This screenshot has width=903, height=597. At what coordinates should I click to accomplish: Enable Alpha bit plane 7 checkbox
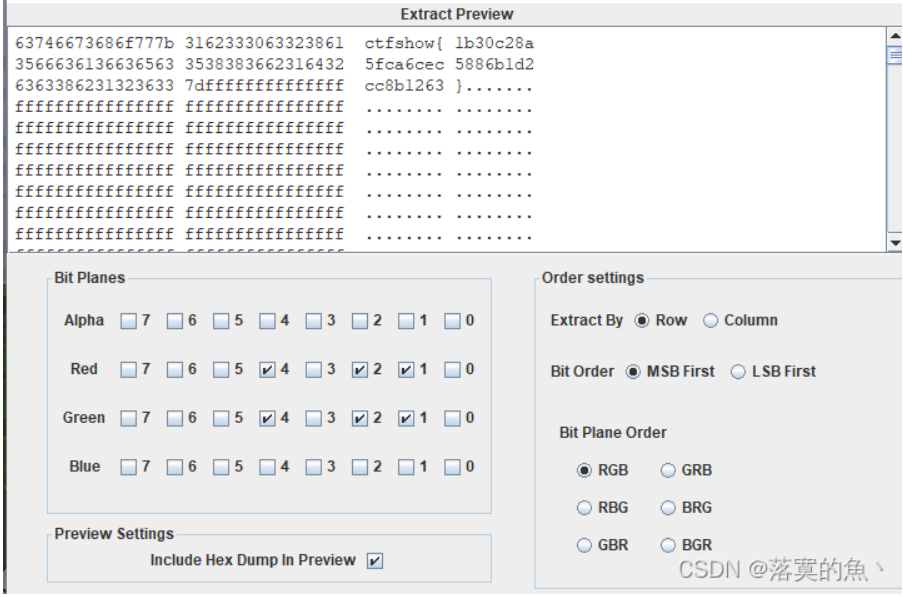tap(128, 321)
